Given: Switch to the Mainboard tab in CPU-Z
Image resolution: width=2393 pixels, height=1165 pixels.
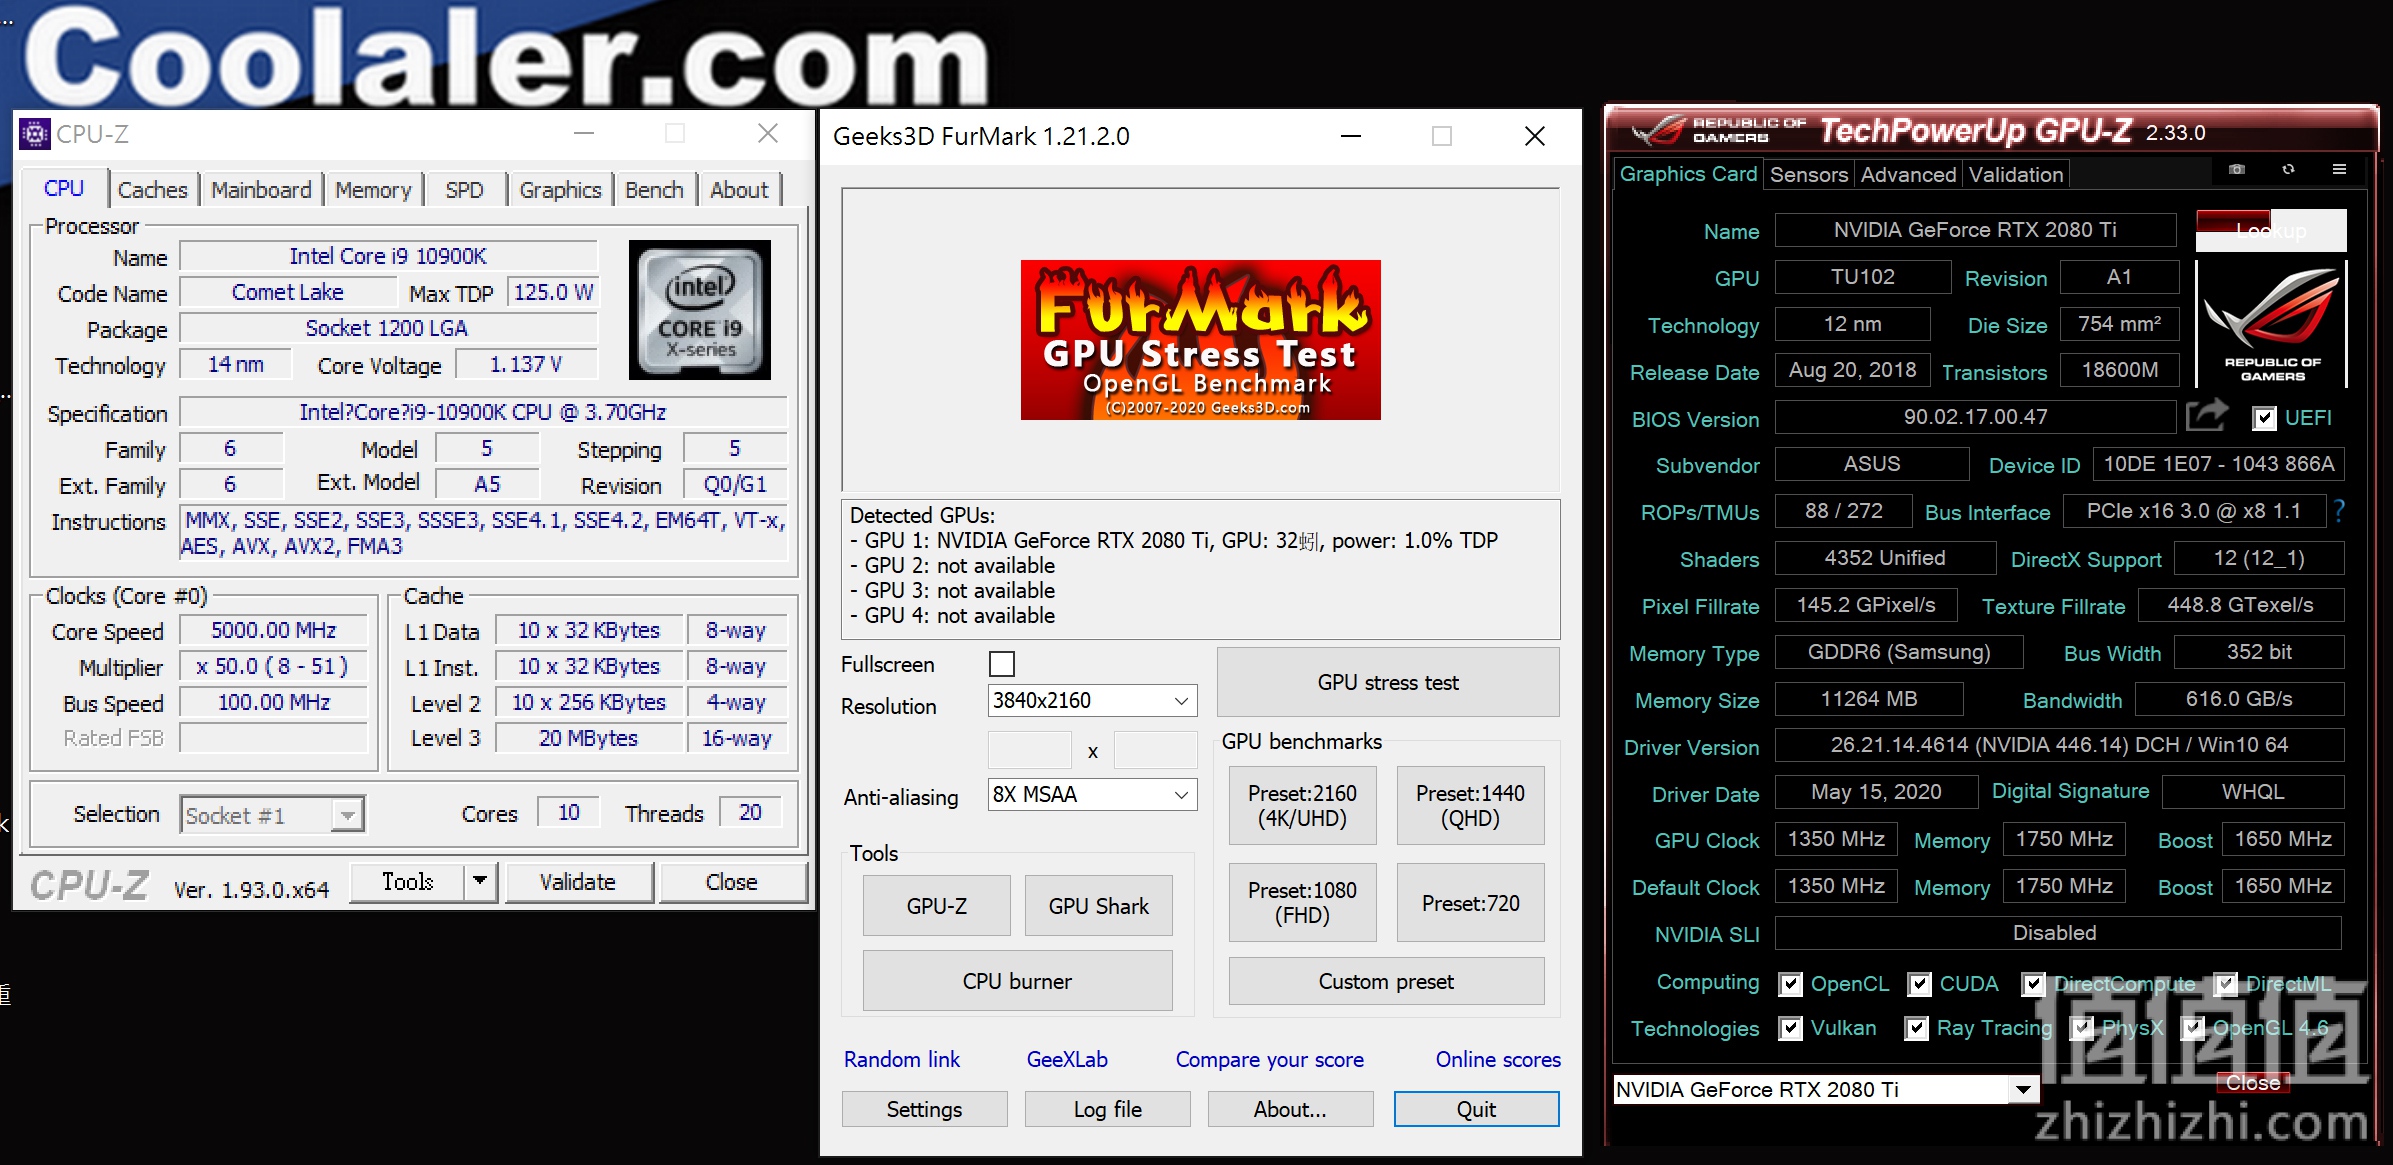Looking at the screenshot, I should pyautogui.click(x=261, y=190).
